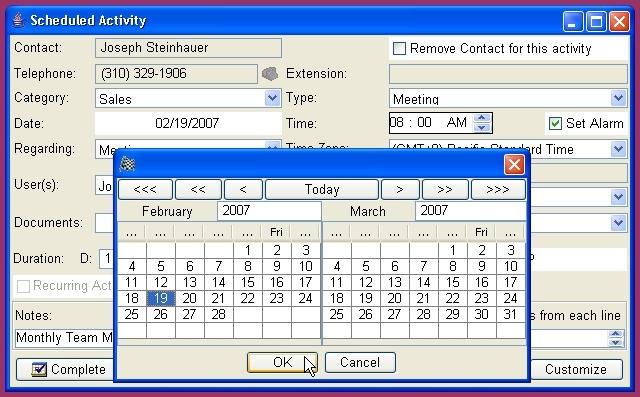Select March 19 in calendar

pos(366,298)
